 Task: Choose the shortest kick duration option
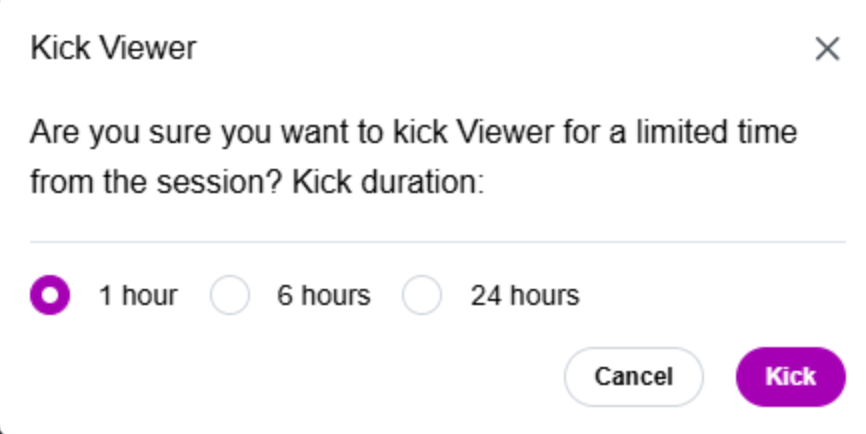tap(50, 296)
